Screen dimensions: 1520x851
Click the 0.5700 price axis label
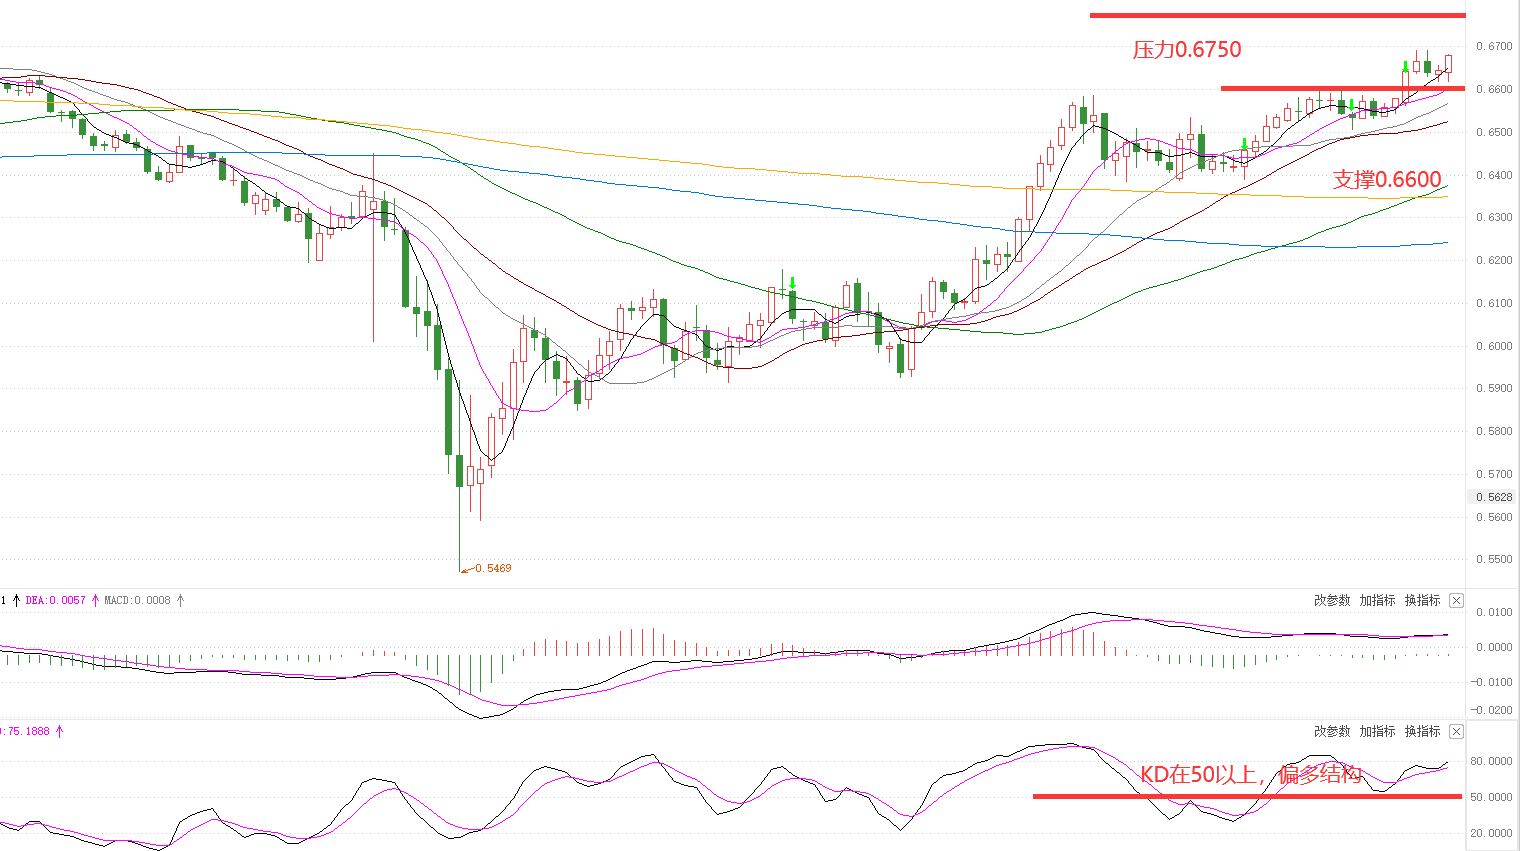pyautogui.click(x=1494, y=474)
